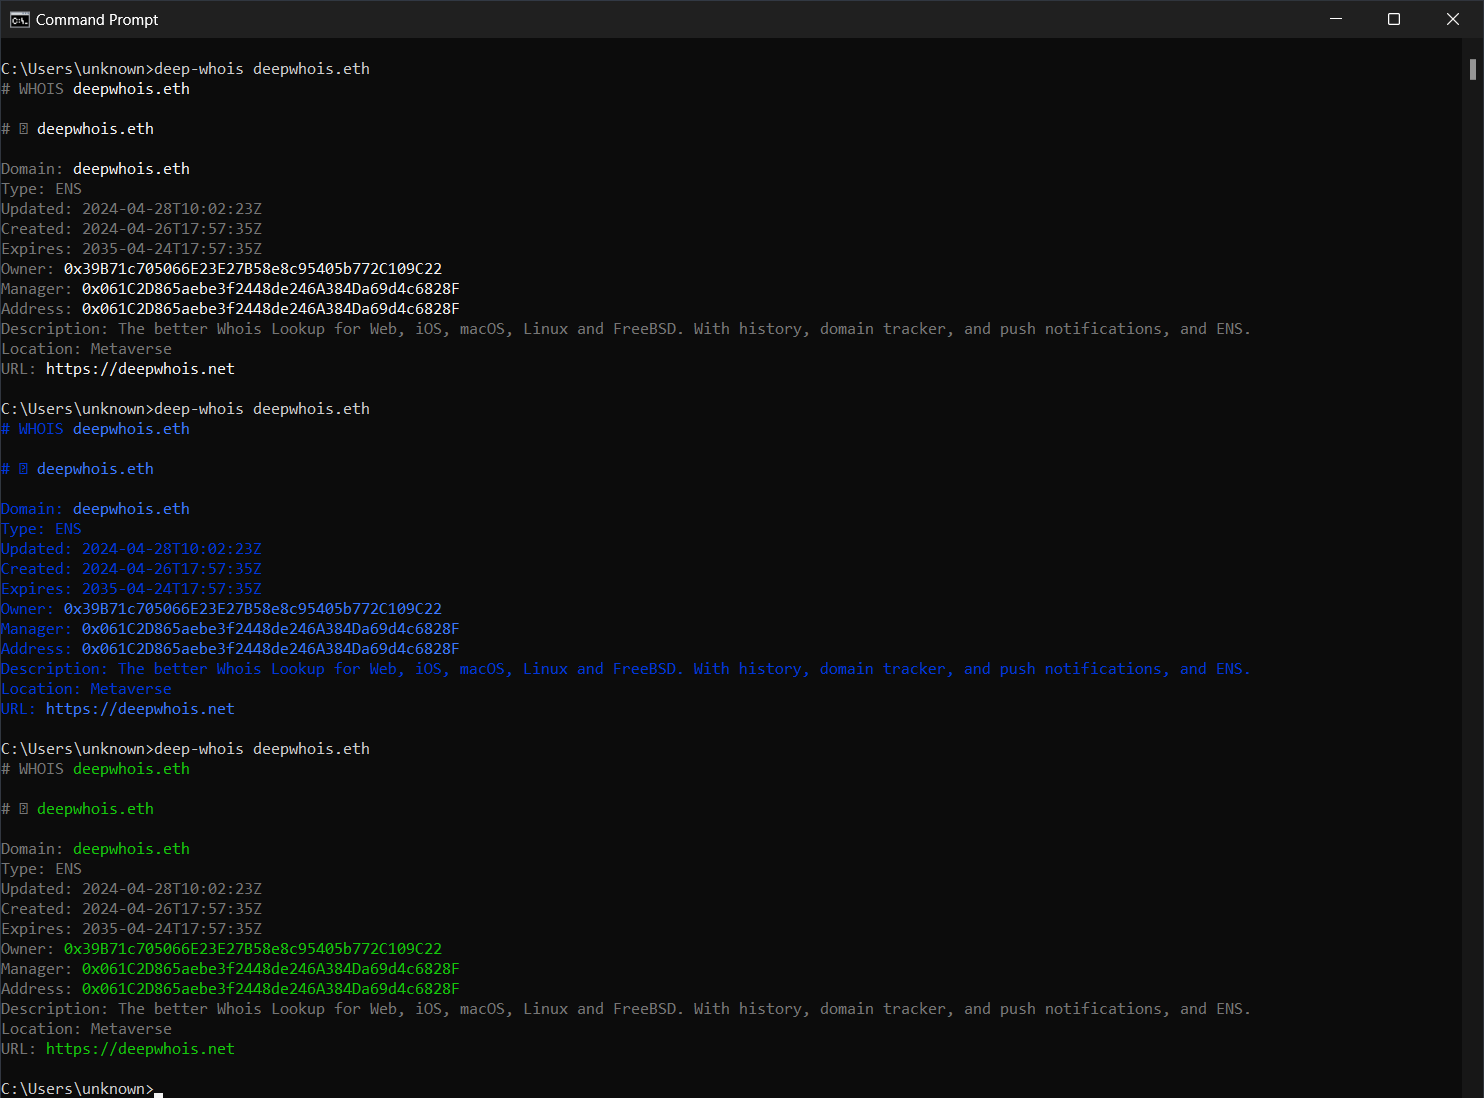Open the blue https://deepwhois.net URL
The image size is (1484, 1098).
click(140, 708)
